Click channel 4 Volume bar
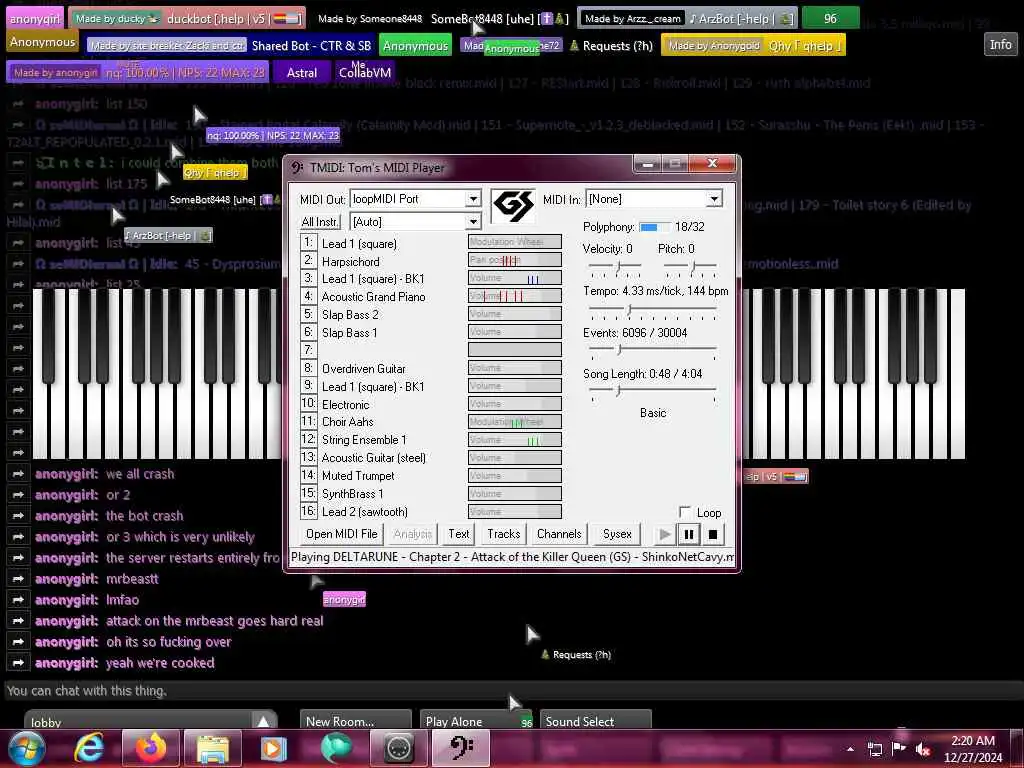1024x768 pixels. pos(515,296)
